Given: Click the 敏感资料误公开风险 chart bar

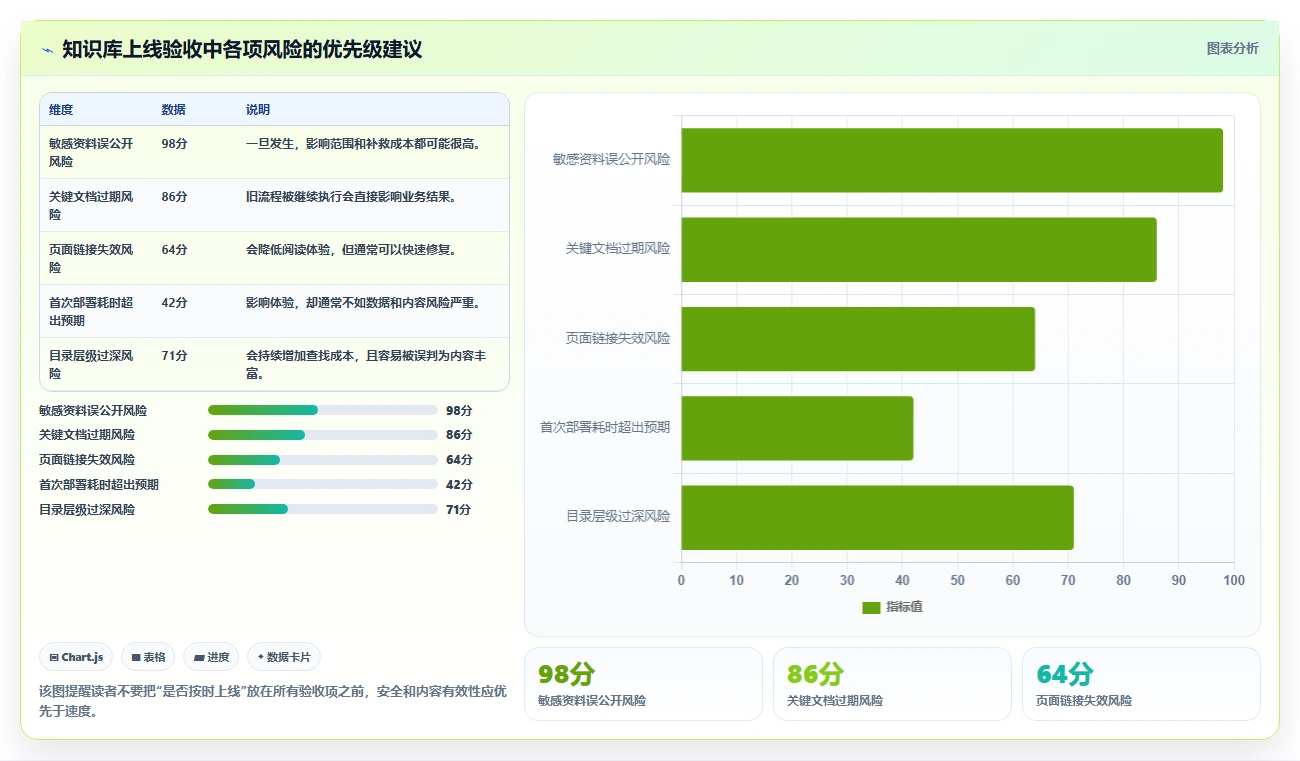Looking at the screenshot, I should 952,160.
